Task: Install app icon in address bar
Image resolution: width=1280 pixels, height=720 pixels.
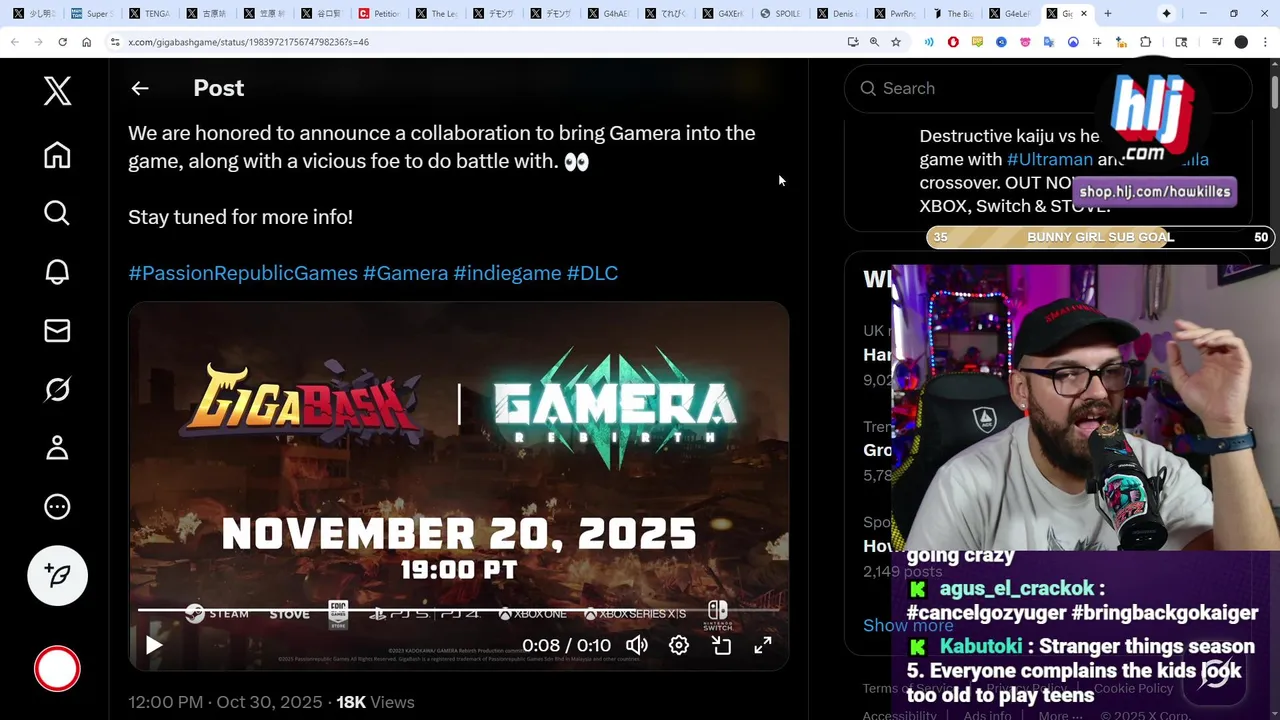Action: coord(852,42)
